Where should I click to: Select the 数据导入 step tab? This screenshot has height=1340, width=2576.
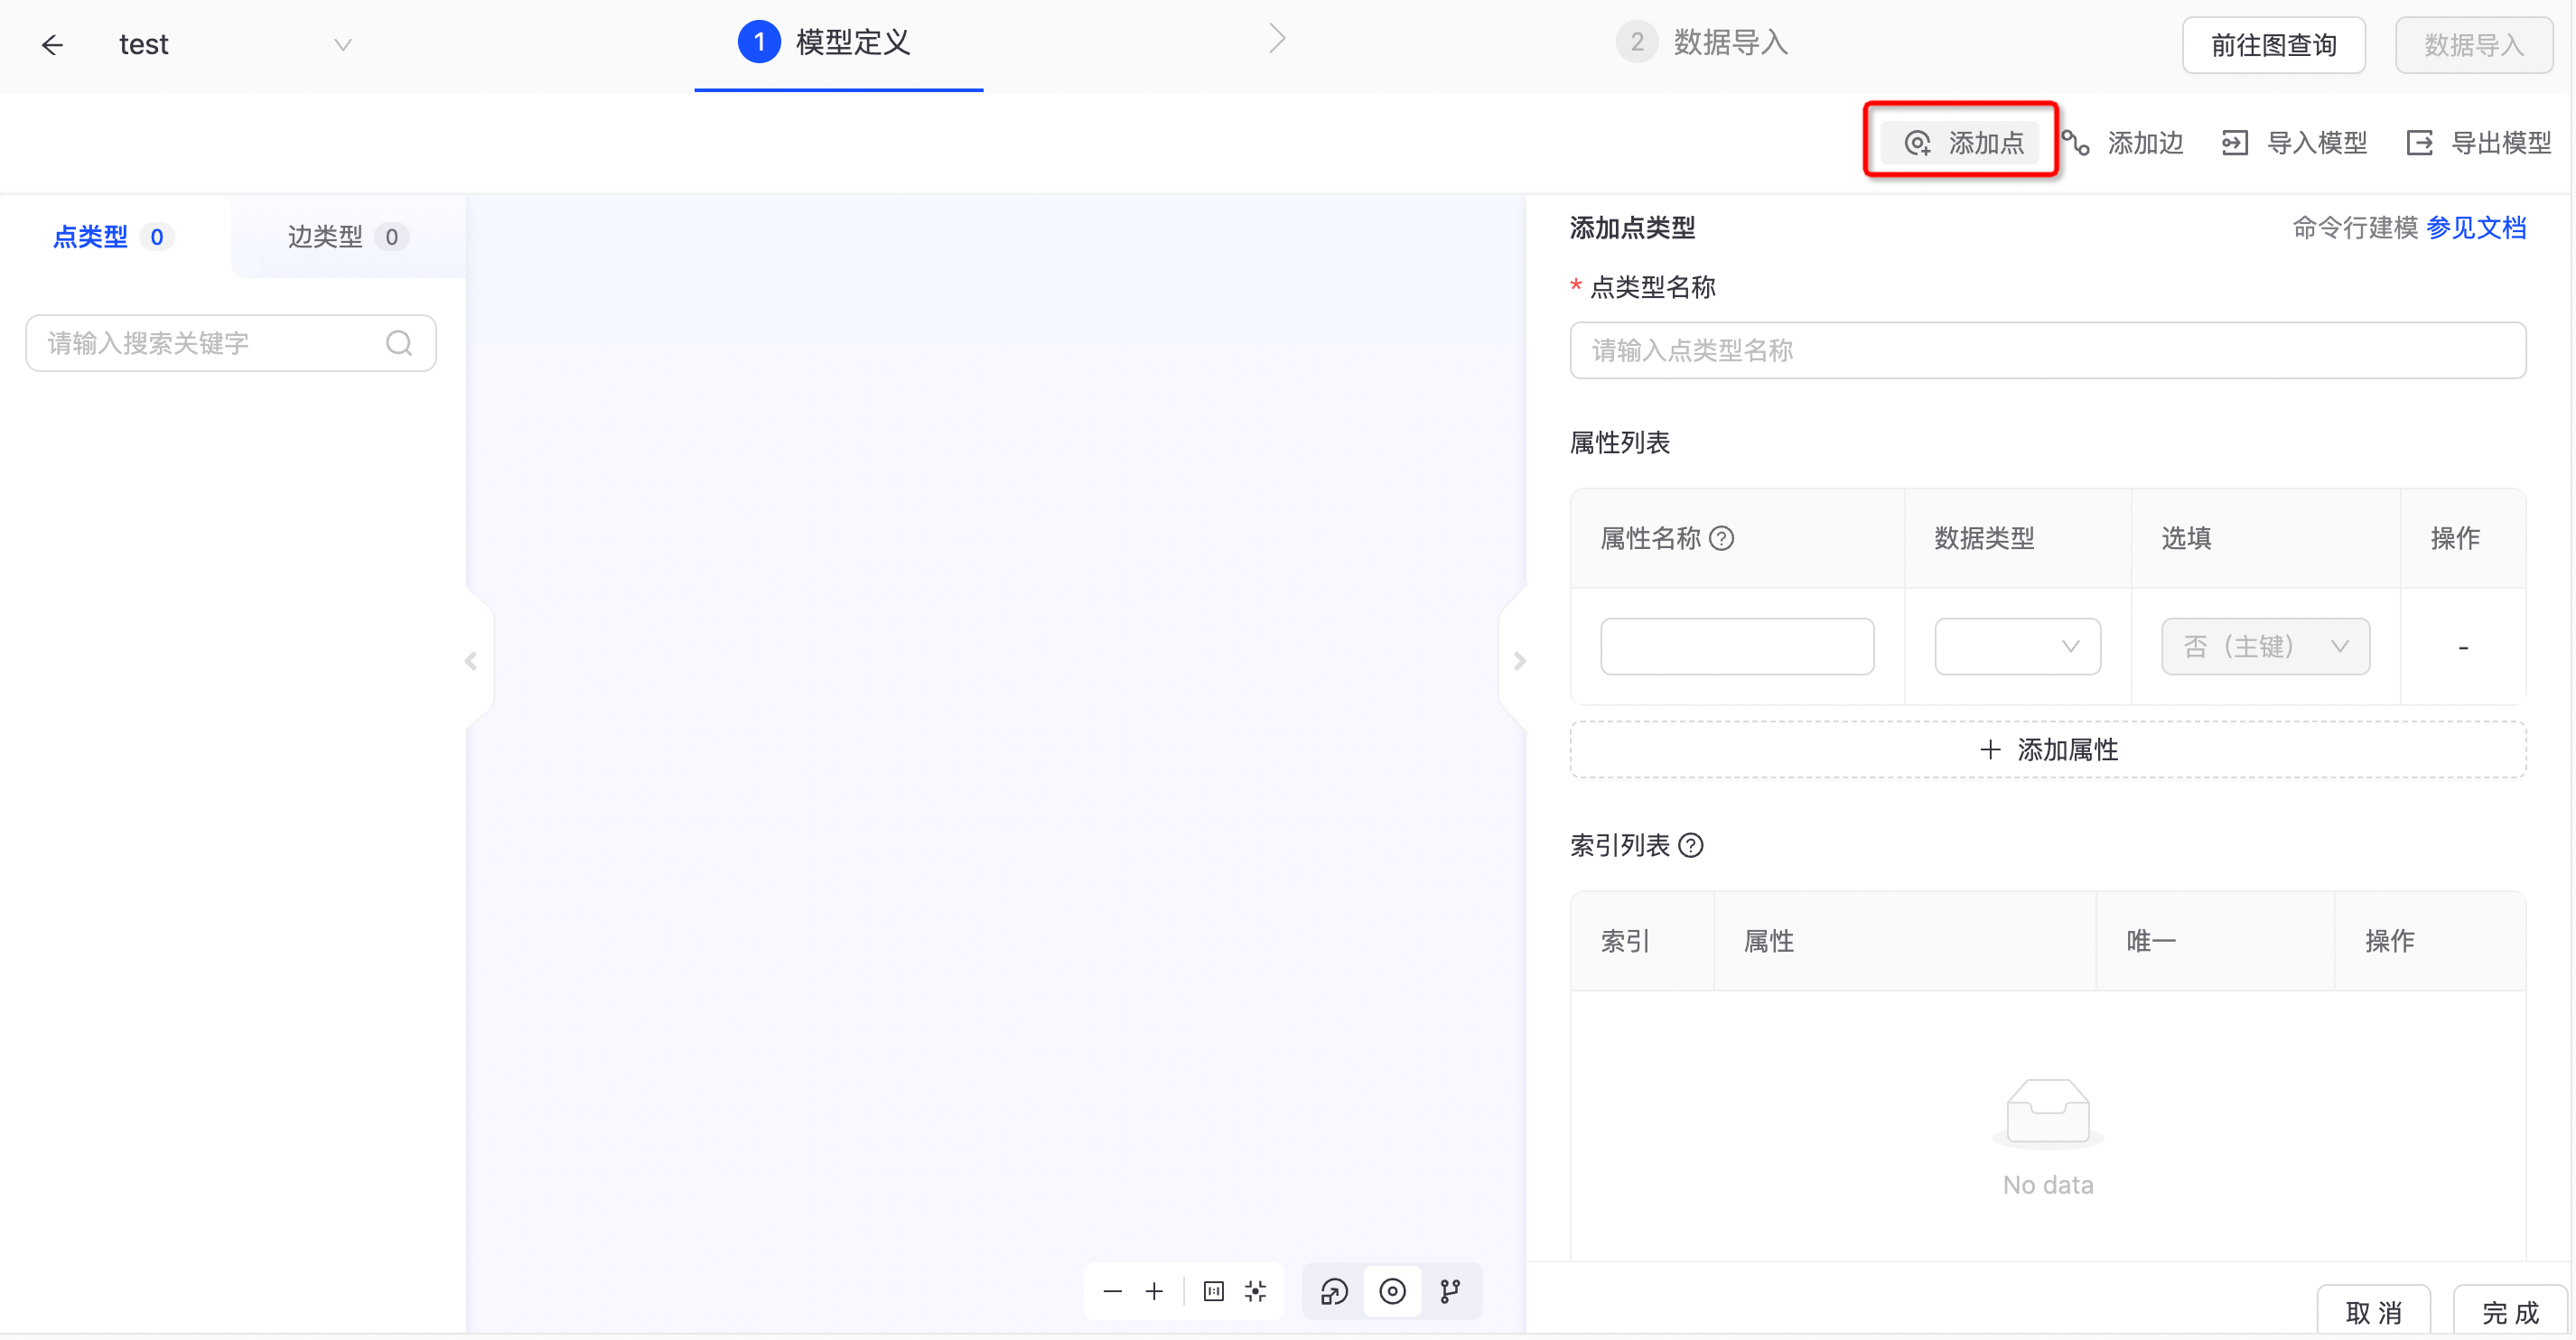click(x=1703, y=42)
